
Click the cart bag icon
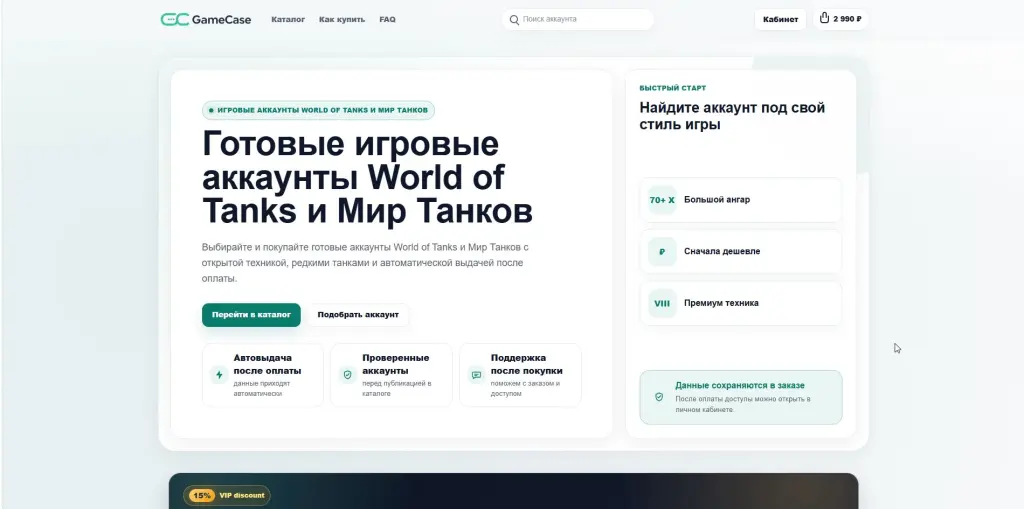point(825,18)
